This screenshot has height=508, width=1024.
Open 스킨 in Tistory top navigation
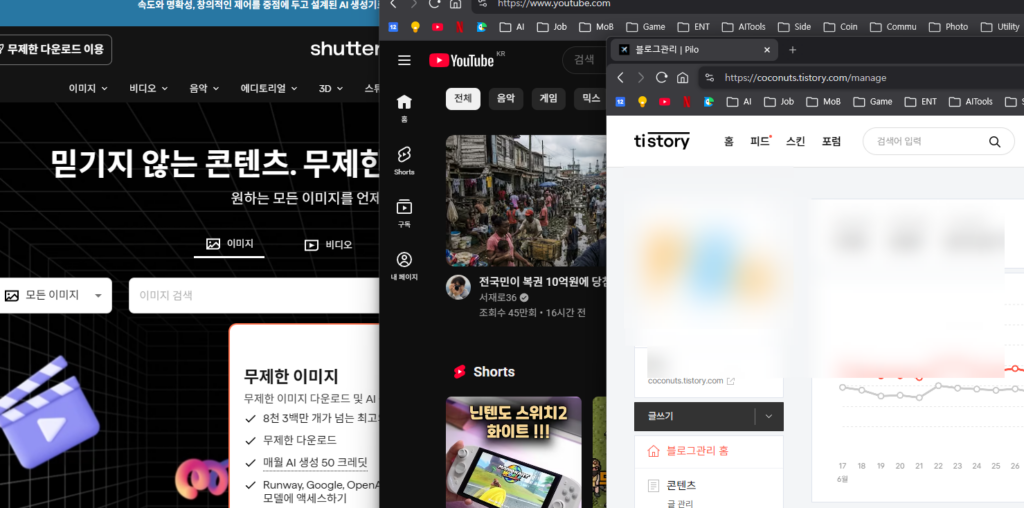pos(795,141)
